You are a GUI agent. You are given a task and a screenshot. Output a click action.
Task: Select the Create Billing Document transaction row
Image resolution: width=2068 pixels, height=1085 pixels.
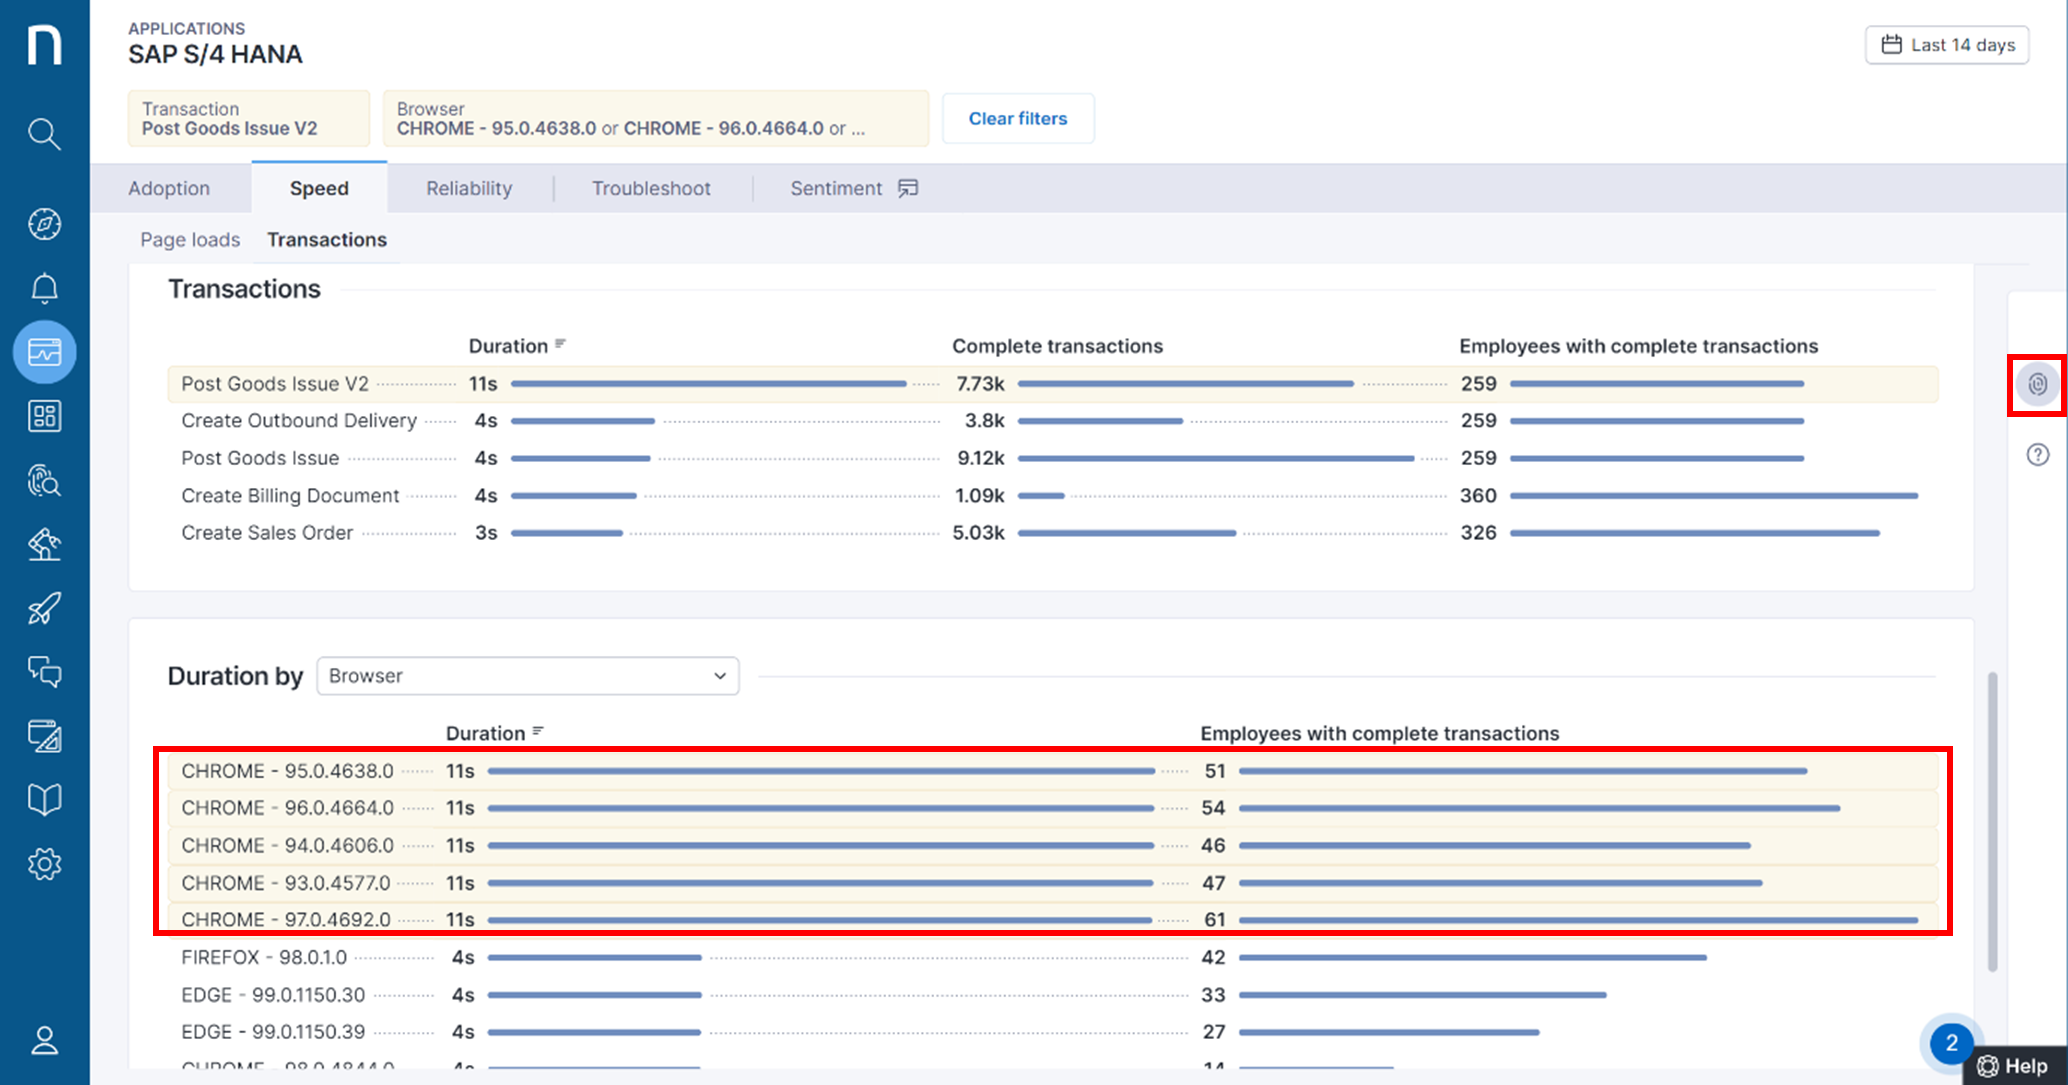pos(290,496)
